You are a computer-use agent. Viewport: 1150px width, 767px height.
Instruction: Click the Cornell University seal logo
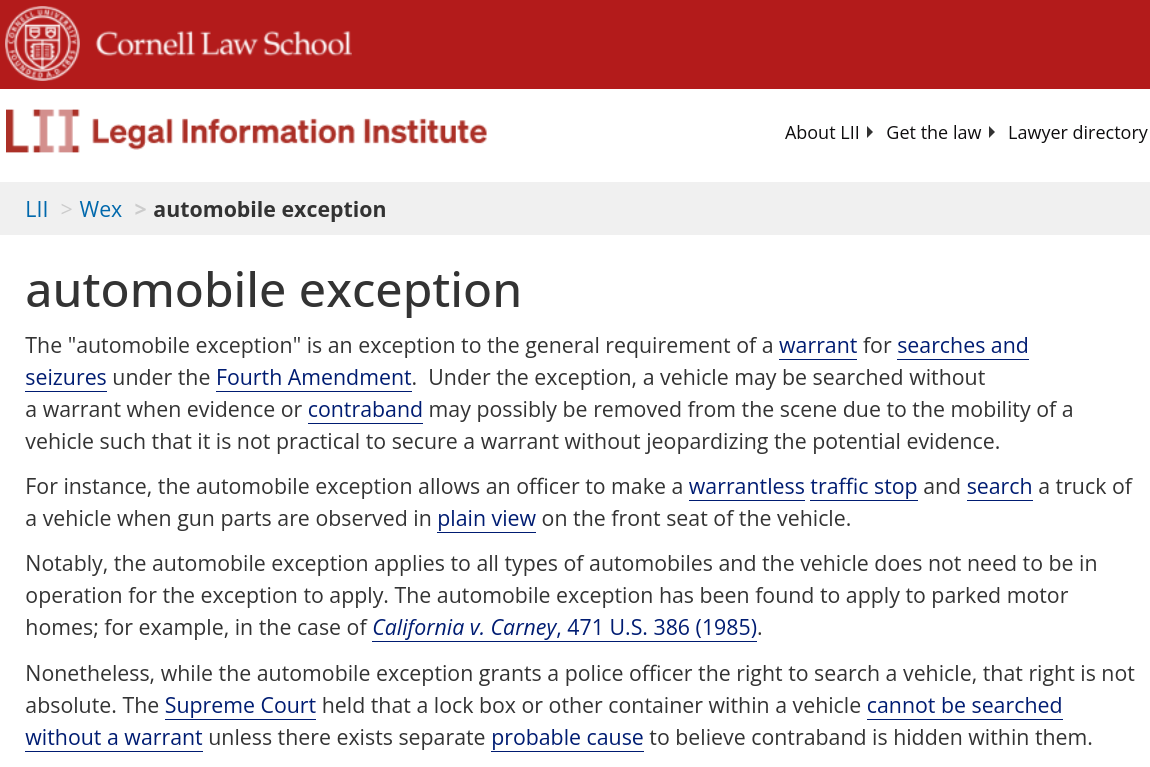43,43
